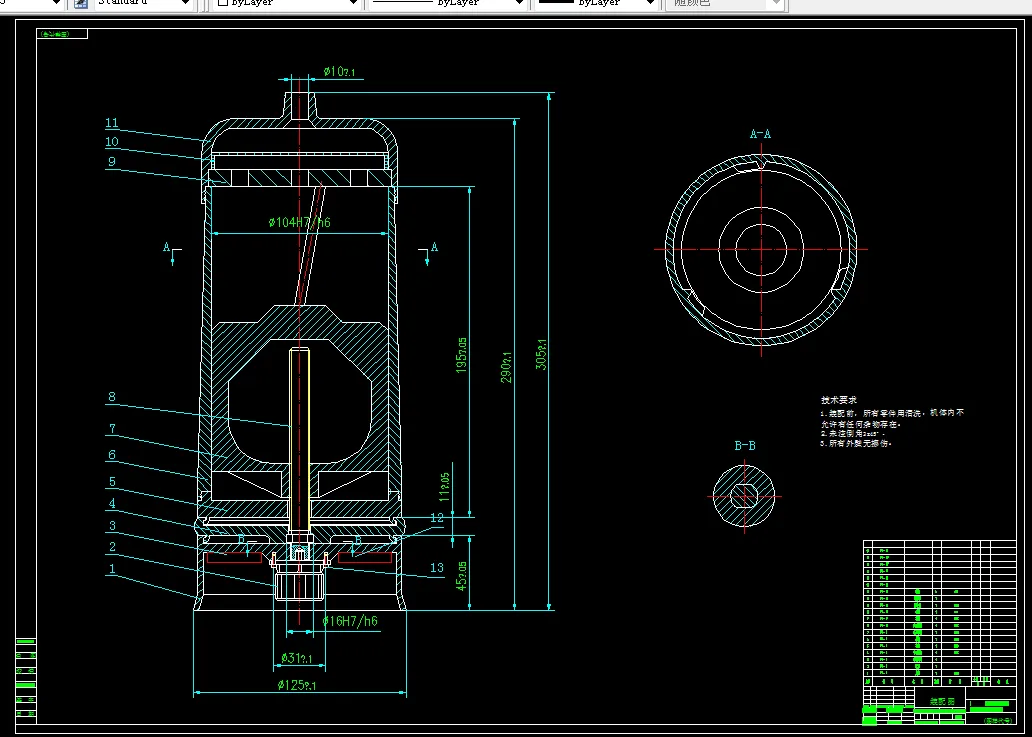Open the ByLayer linetype dropdown
Screen dimensions: 1032x737
click(518, 4)
